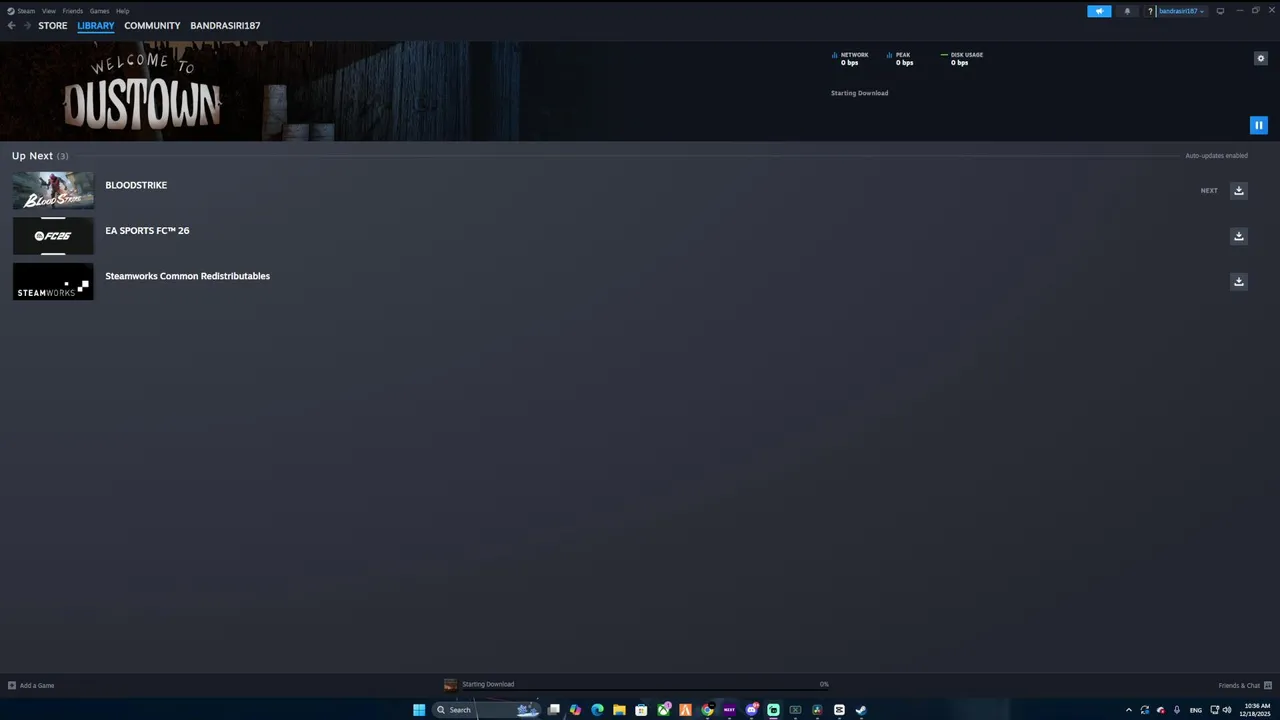Click download icon for Steamworks Common Redistributables

coord(1238,281)
